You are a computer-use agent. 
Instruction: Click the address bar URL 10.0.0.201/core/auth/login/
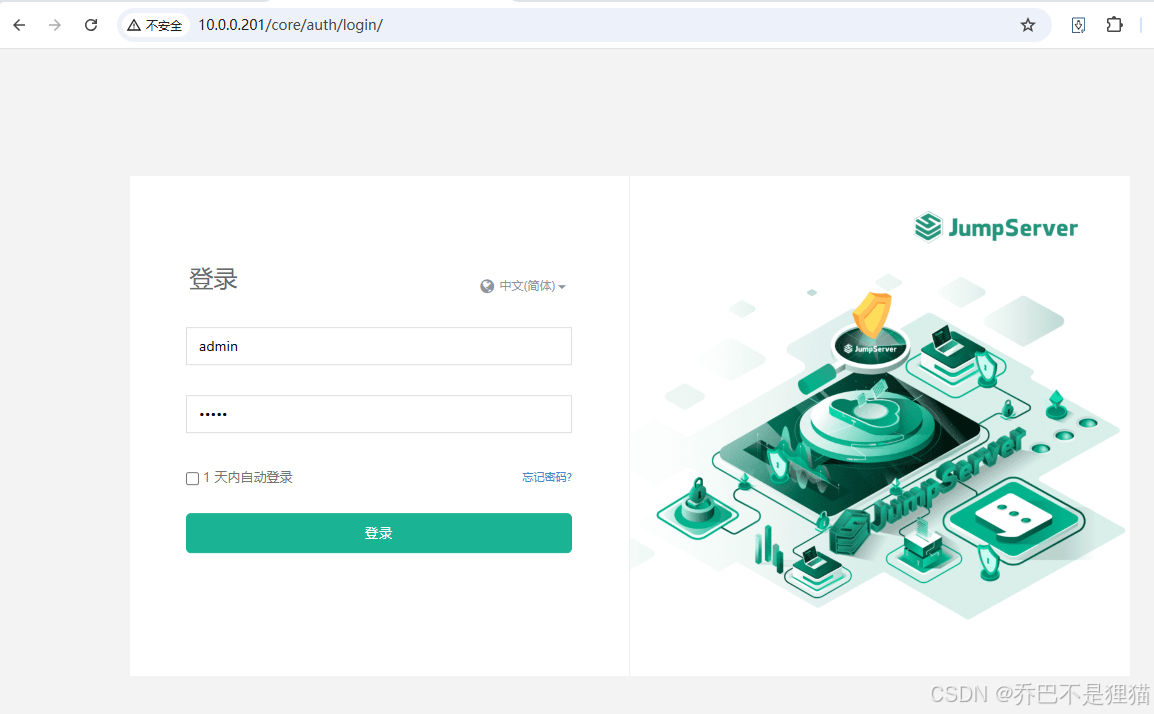point(290,25)
